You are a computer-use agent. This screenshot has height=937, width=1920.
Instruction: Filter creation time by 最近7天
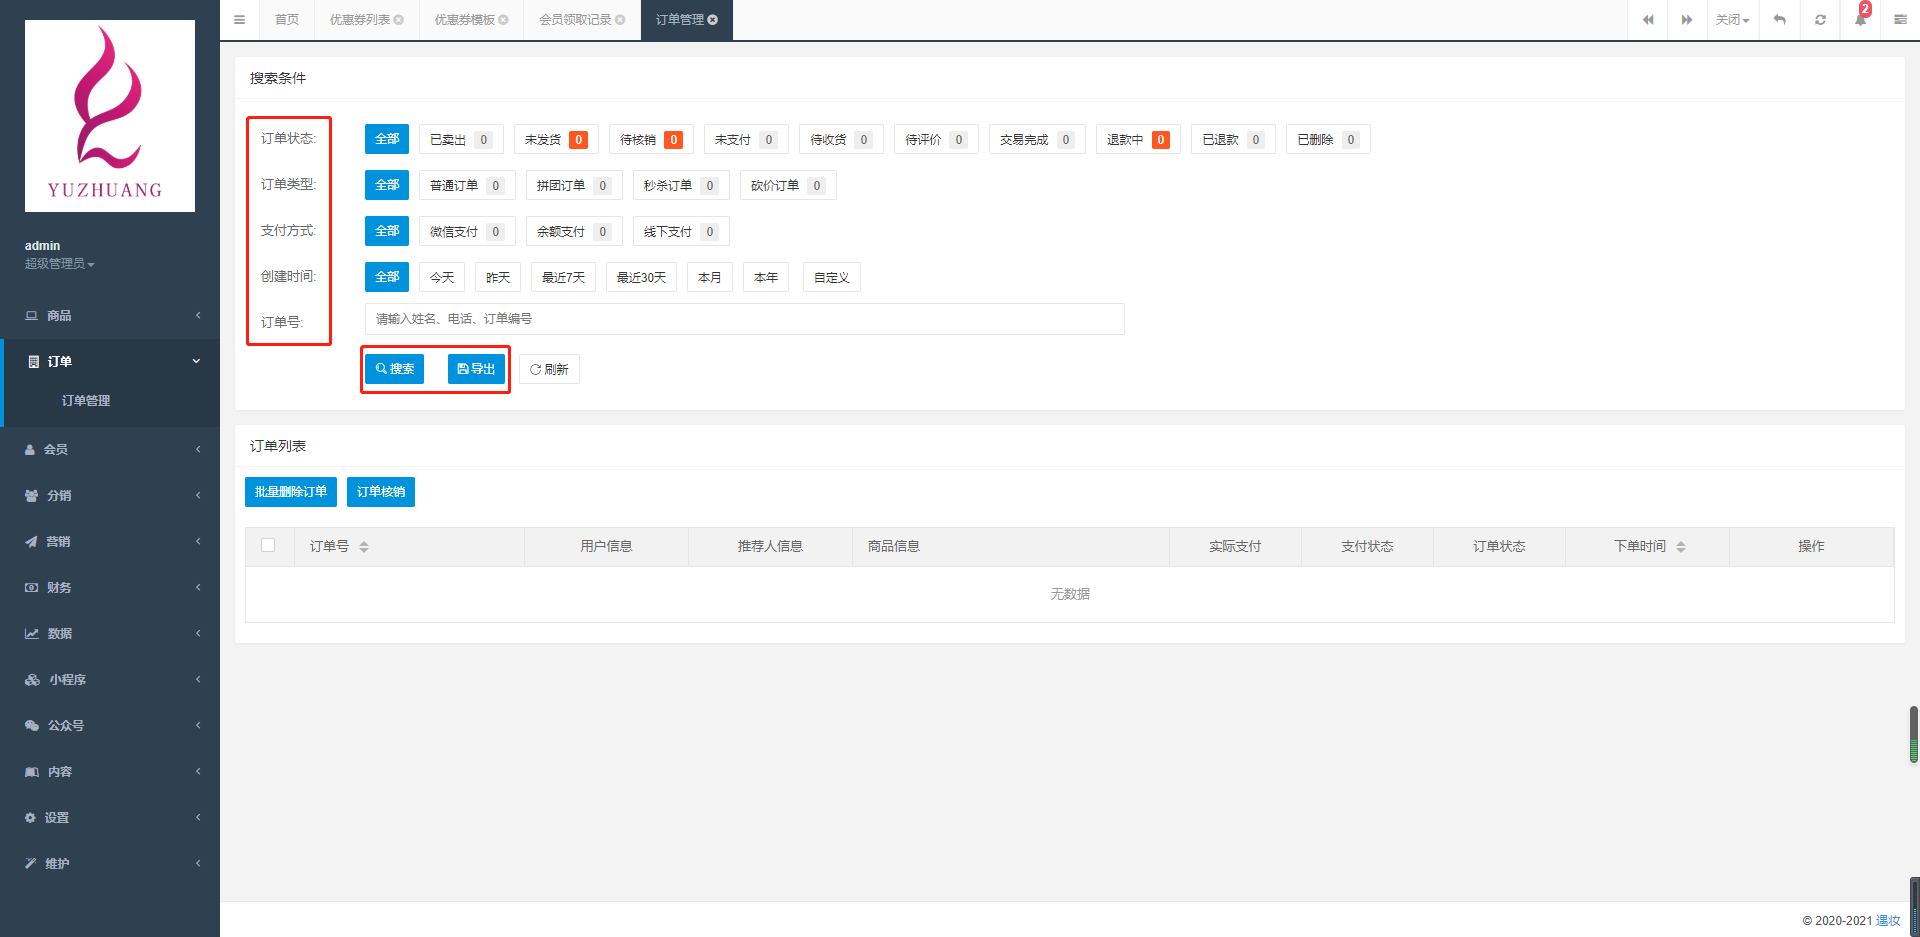tap(563, 278)
